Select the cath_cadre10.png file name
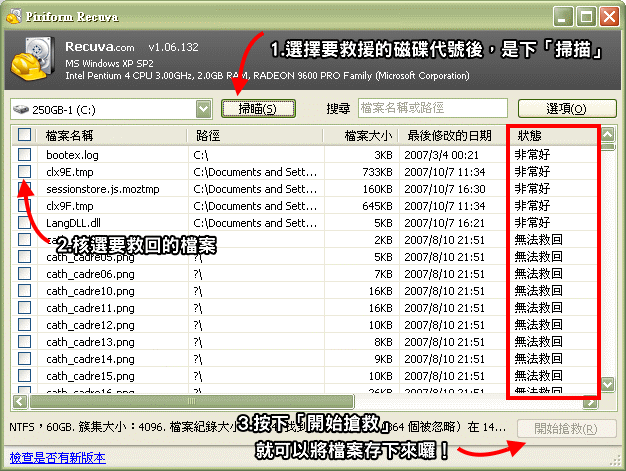626x471 pixels. click(90, 291)
